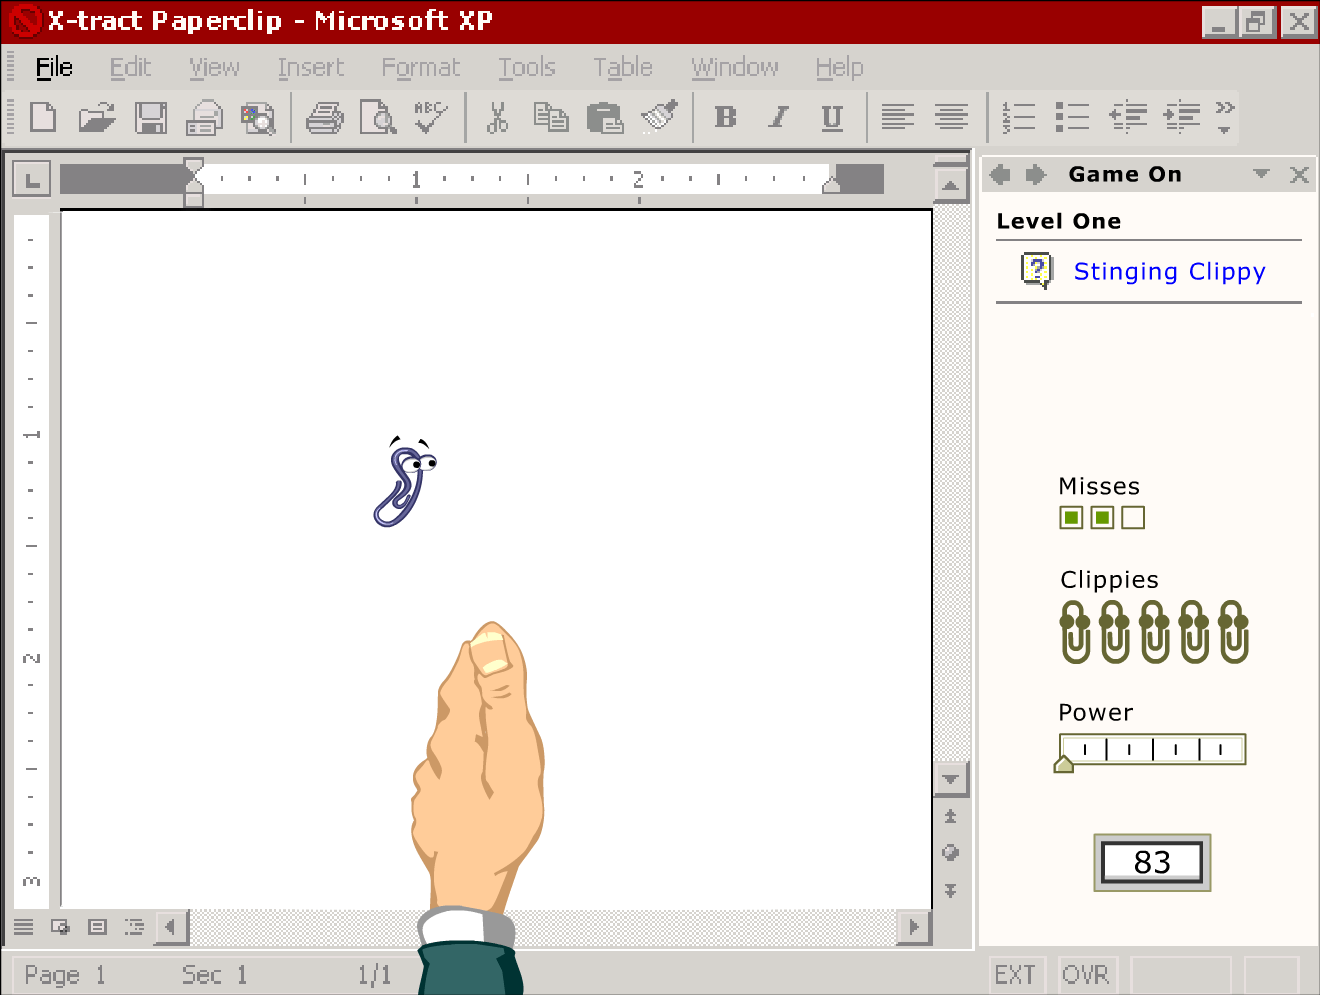Increase the Power slider

pos(1064,762)
